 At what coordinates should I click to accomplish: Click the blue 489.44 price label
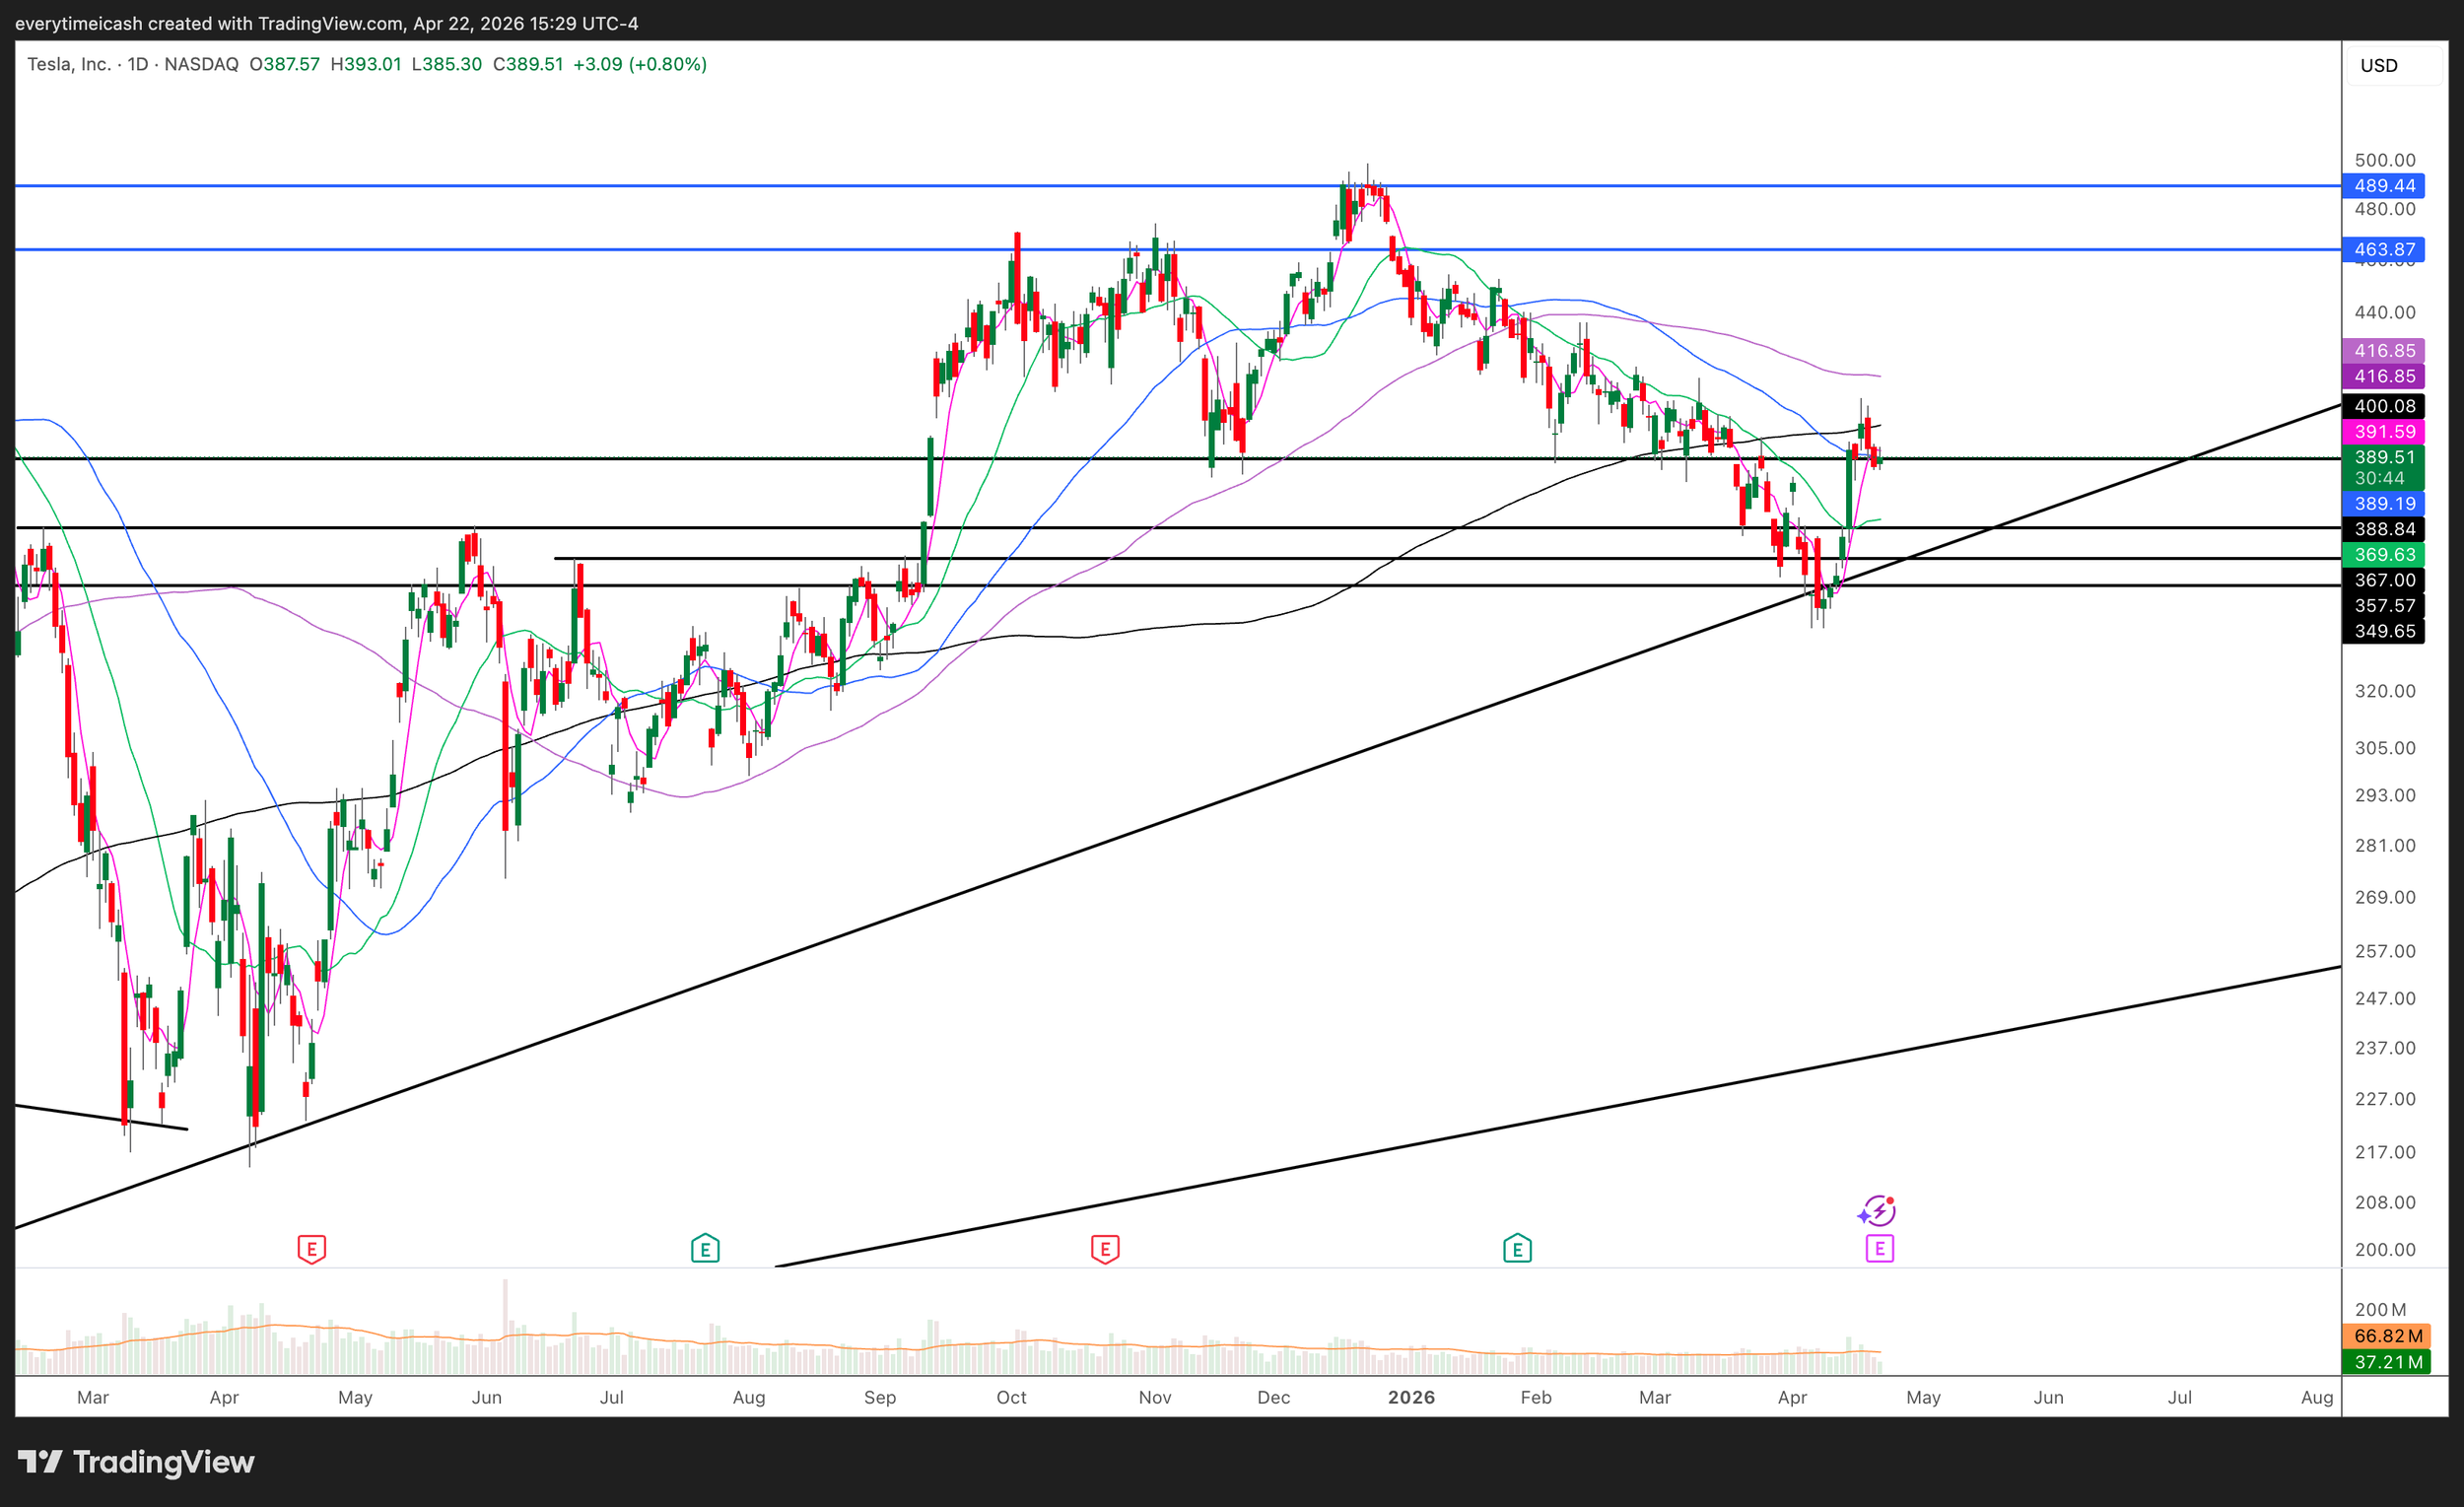(x=2383, y=186)
